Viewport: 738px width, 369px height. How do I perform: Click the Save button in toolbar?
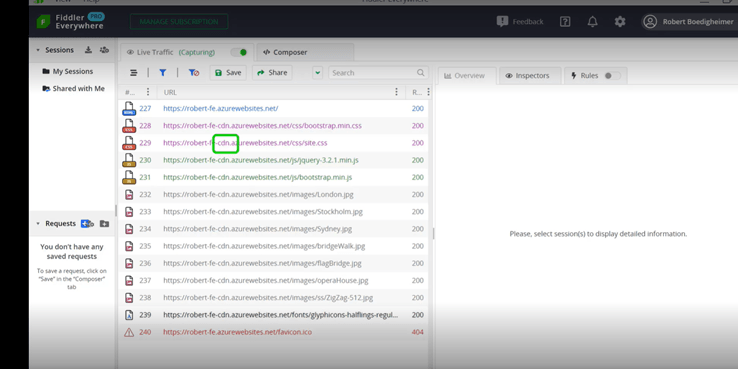coord(228,73)
